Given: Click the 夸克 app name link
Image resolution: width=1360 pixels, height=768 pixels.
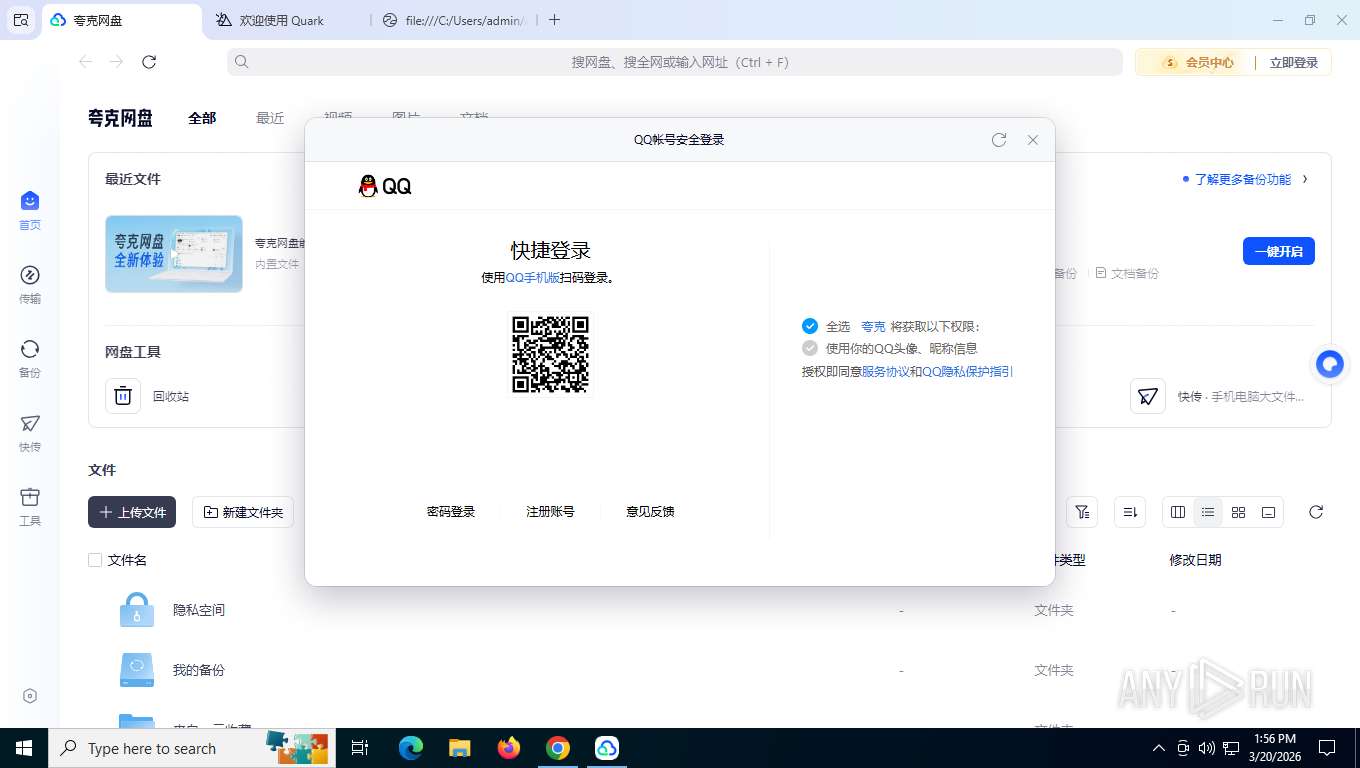Looking at the screenshot, I should pyautogui.click(x=873, y=327).
